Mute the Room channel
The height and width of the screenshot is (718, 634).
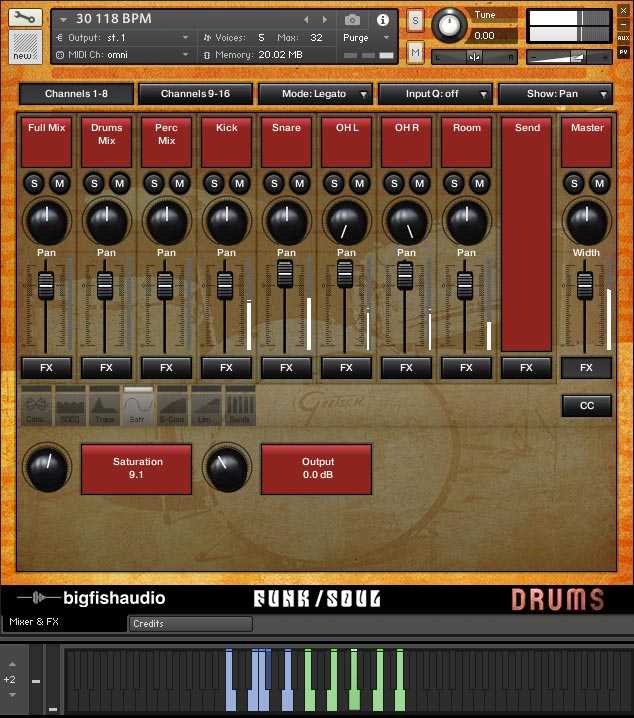(x=479, y=184)
